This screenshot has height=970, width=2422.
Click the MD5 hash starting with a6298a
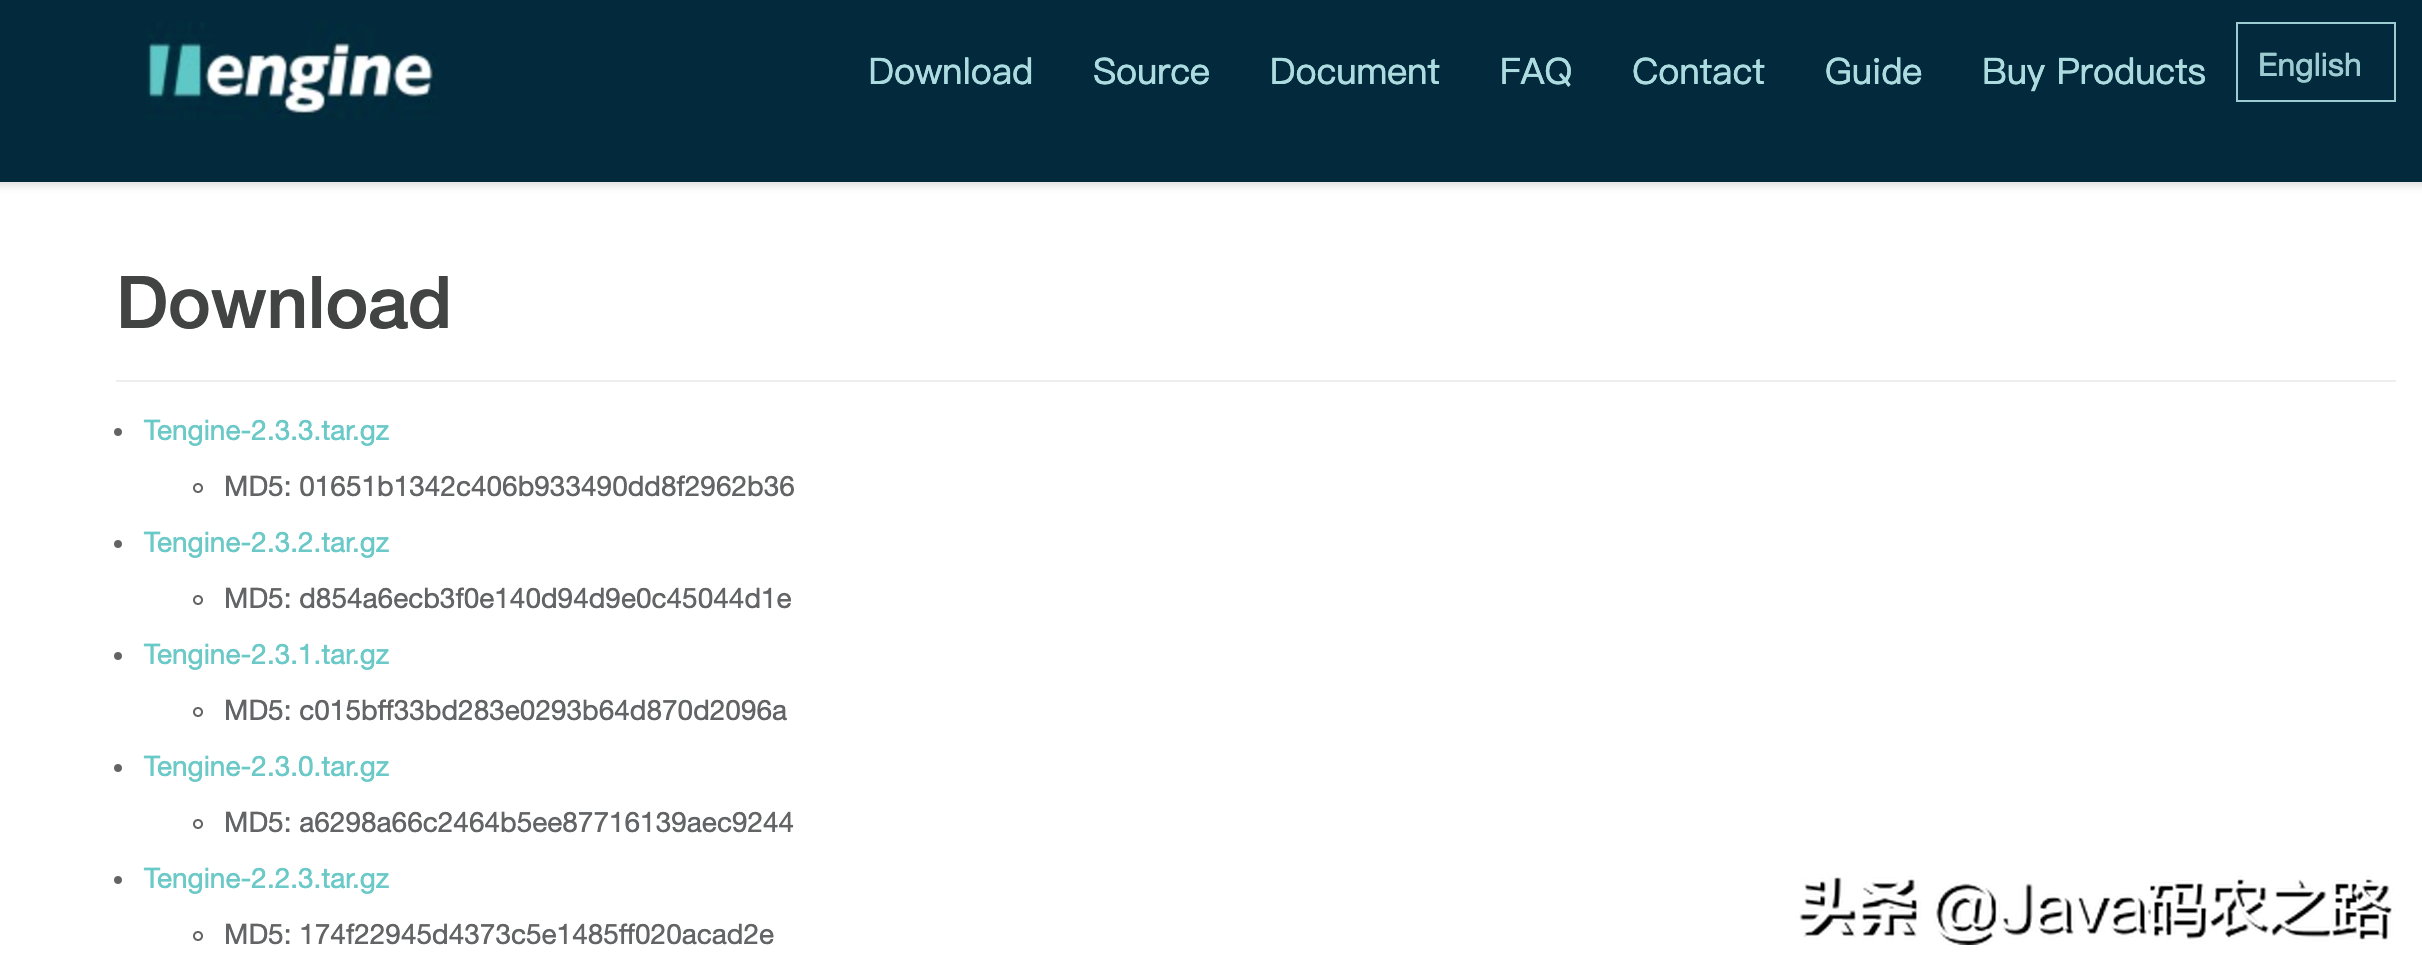coord(545,823)
